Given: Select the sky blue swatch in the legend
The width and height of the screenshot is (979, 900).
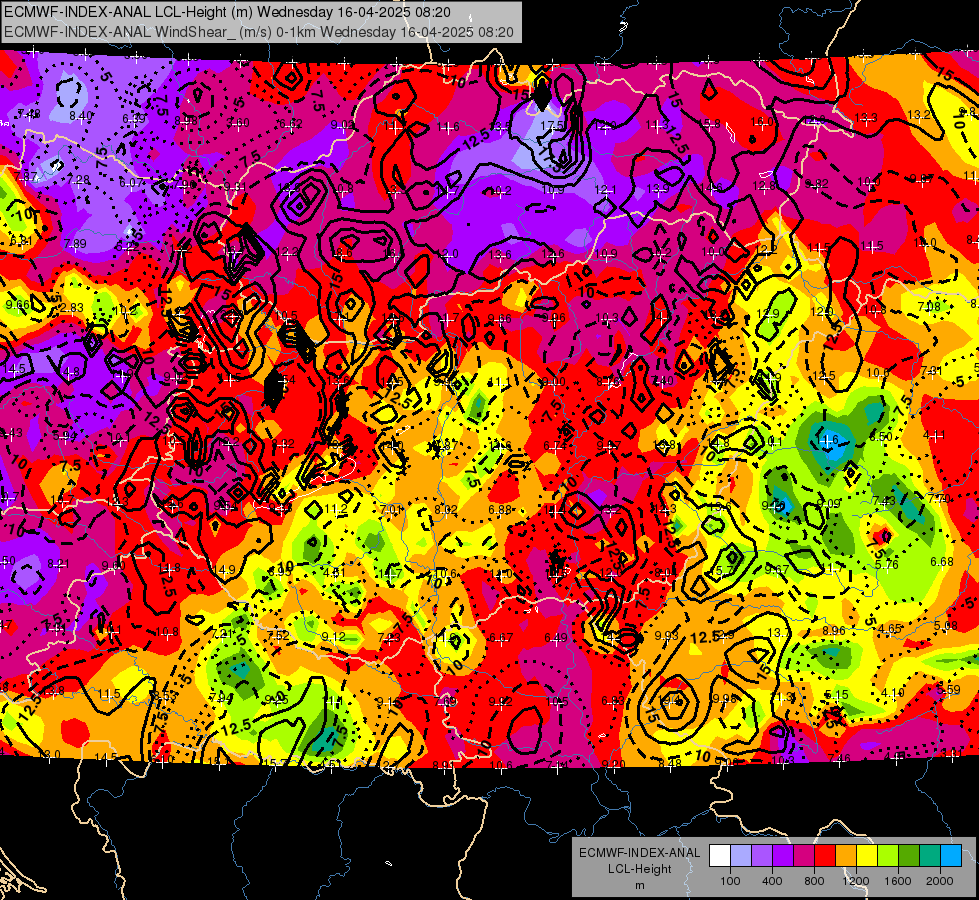Looking at the screenshot, I should (951, 856).
